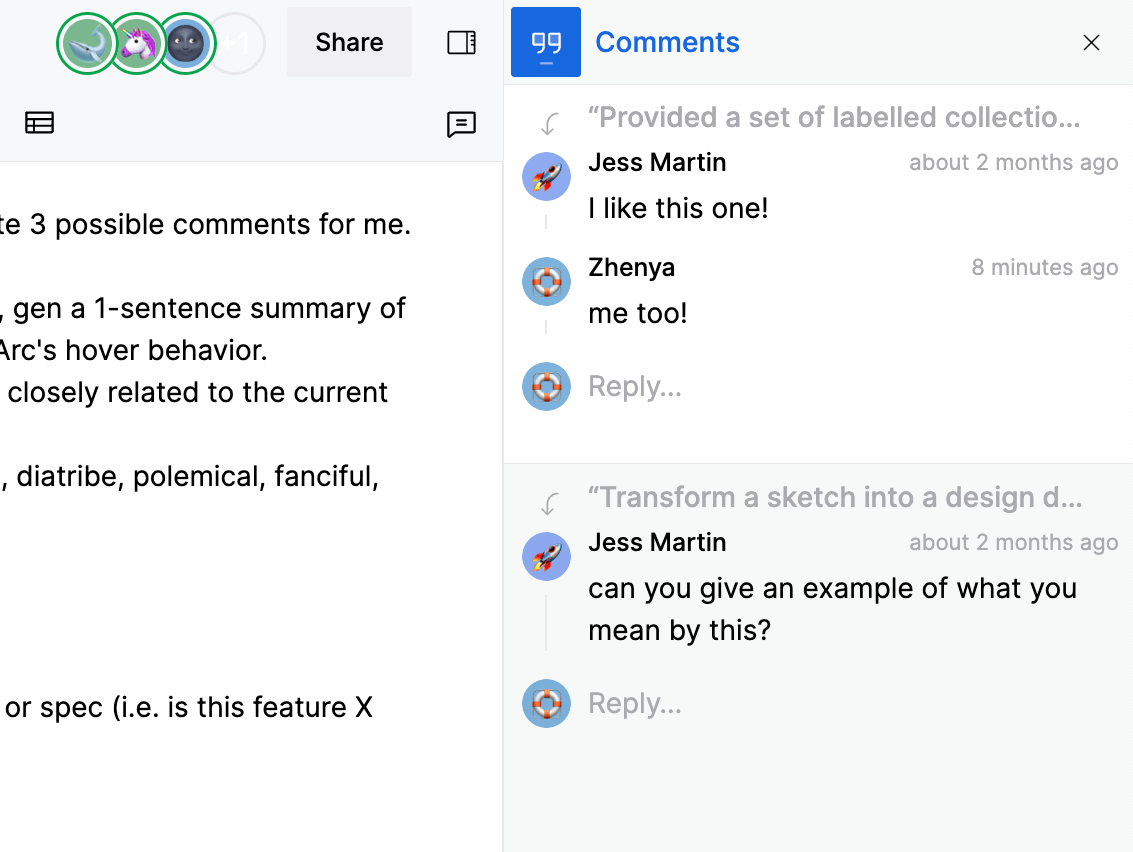Image resolution: width=1133 pixels, height=852 pixels.
Task: Toggle the right sidebar panel icon
Action: coord(461,42)
